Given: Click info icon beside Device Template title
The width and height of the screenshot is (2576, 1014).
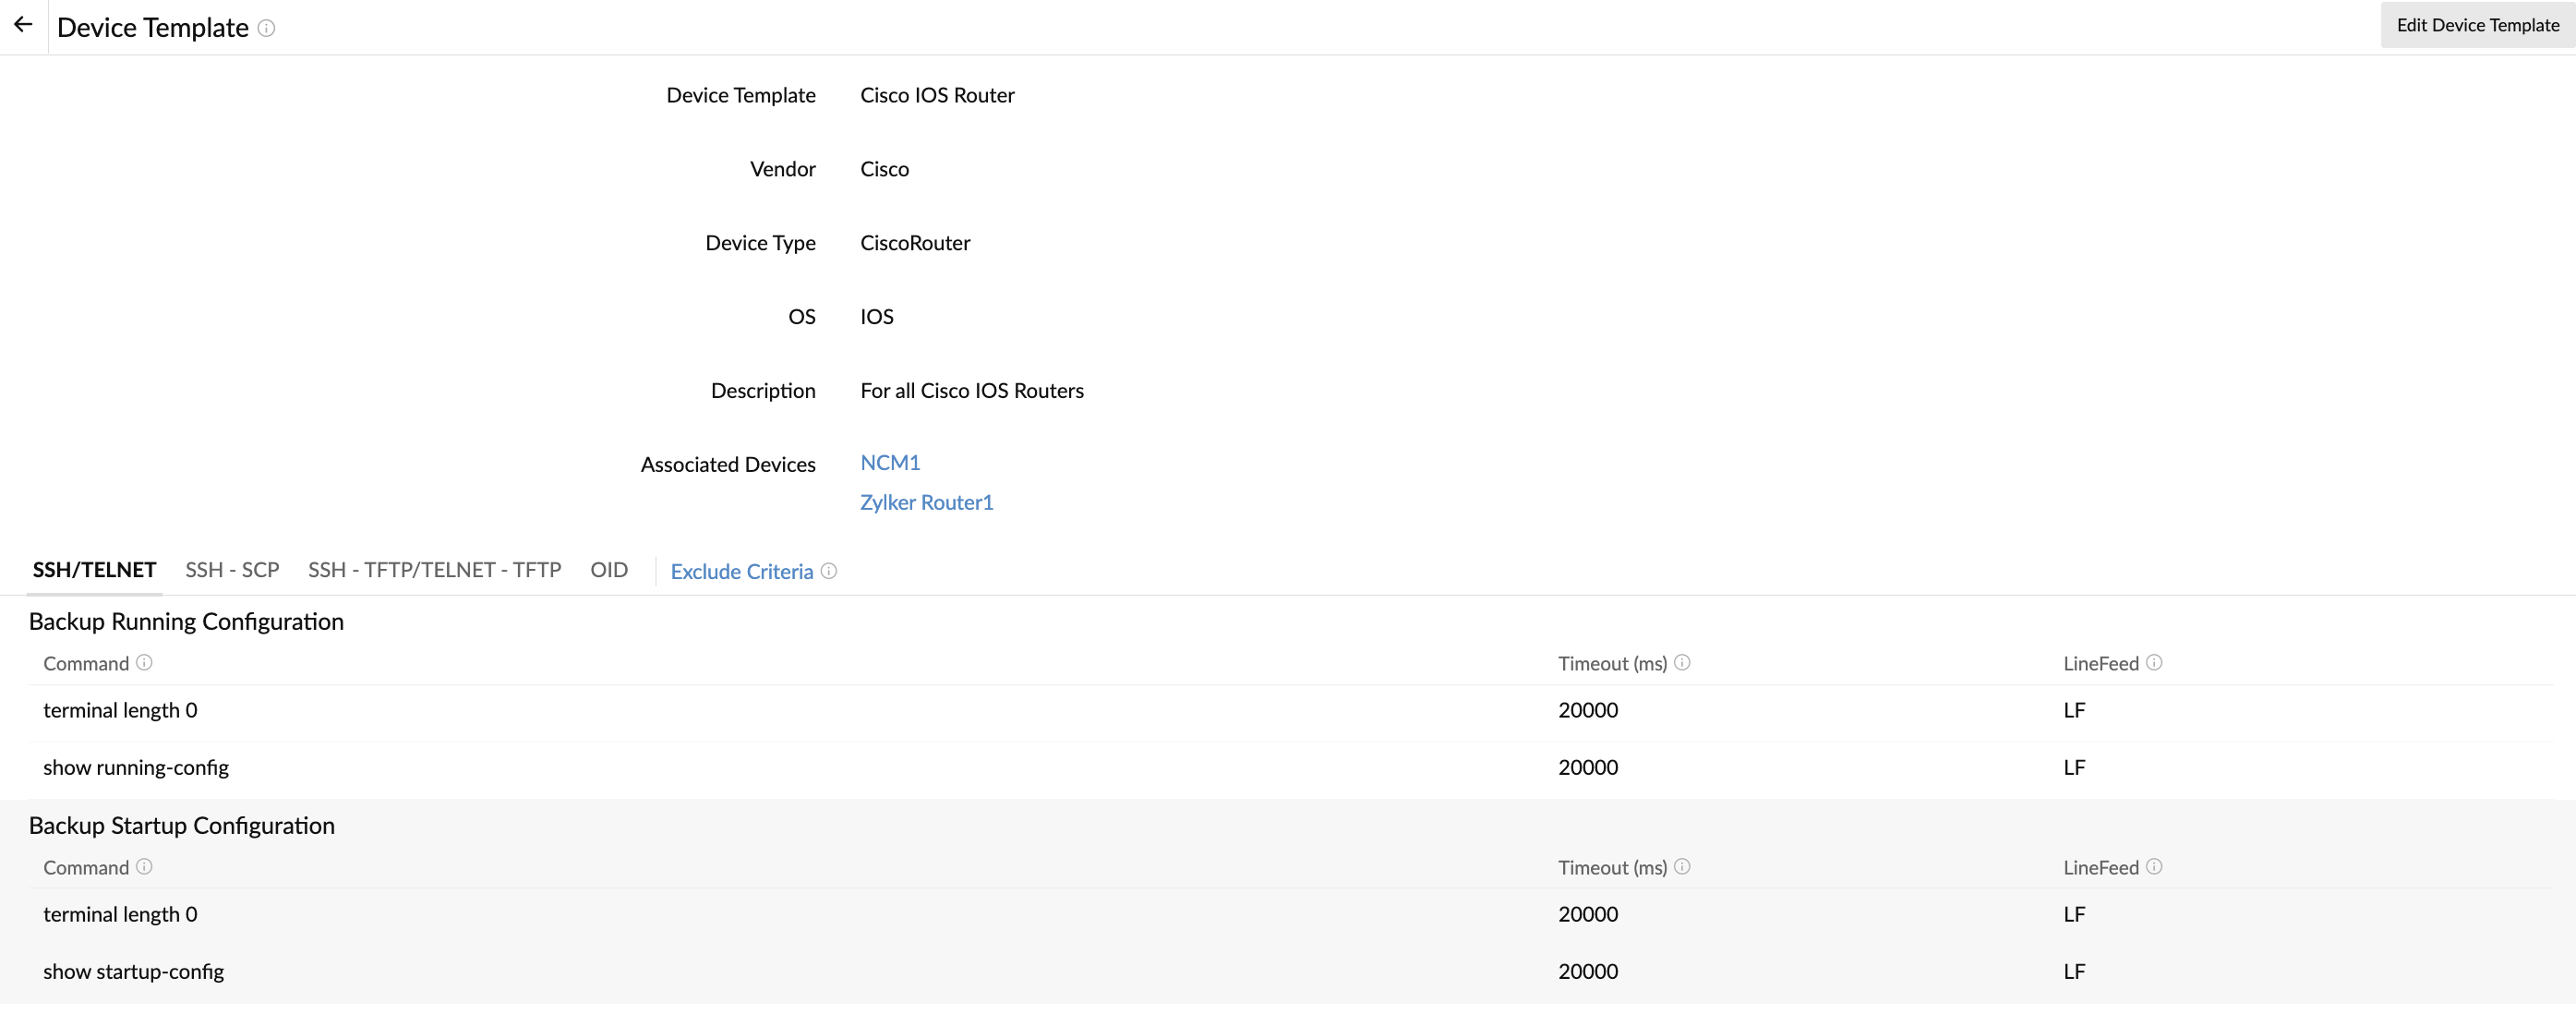Looking at the screenshot, I should pos(266,28).
